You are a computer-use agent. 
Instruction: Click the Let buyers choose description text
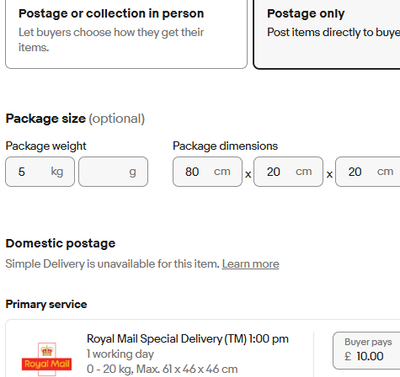[111, 40]
